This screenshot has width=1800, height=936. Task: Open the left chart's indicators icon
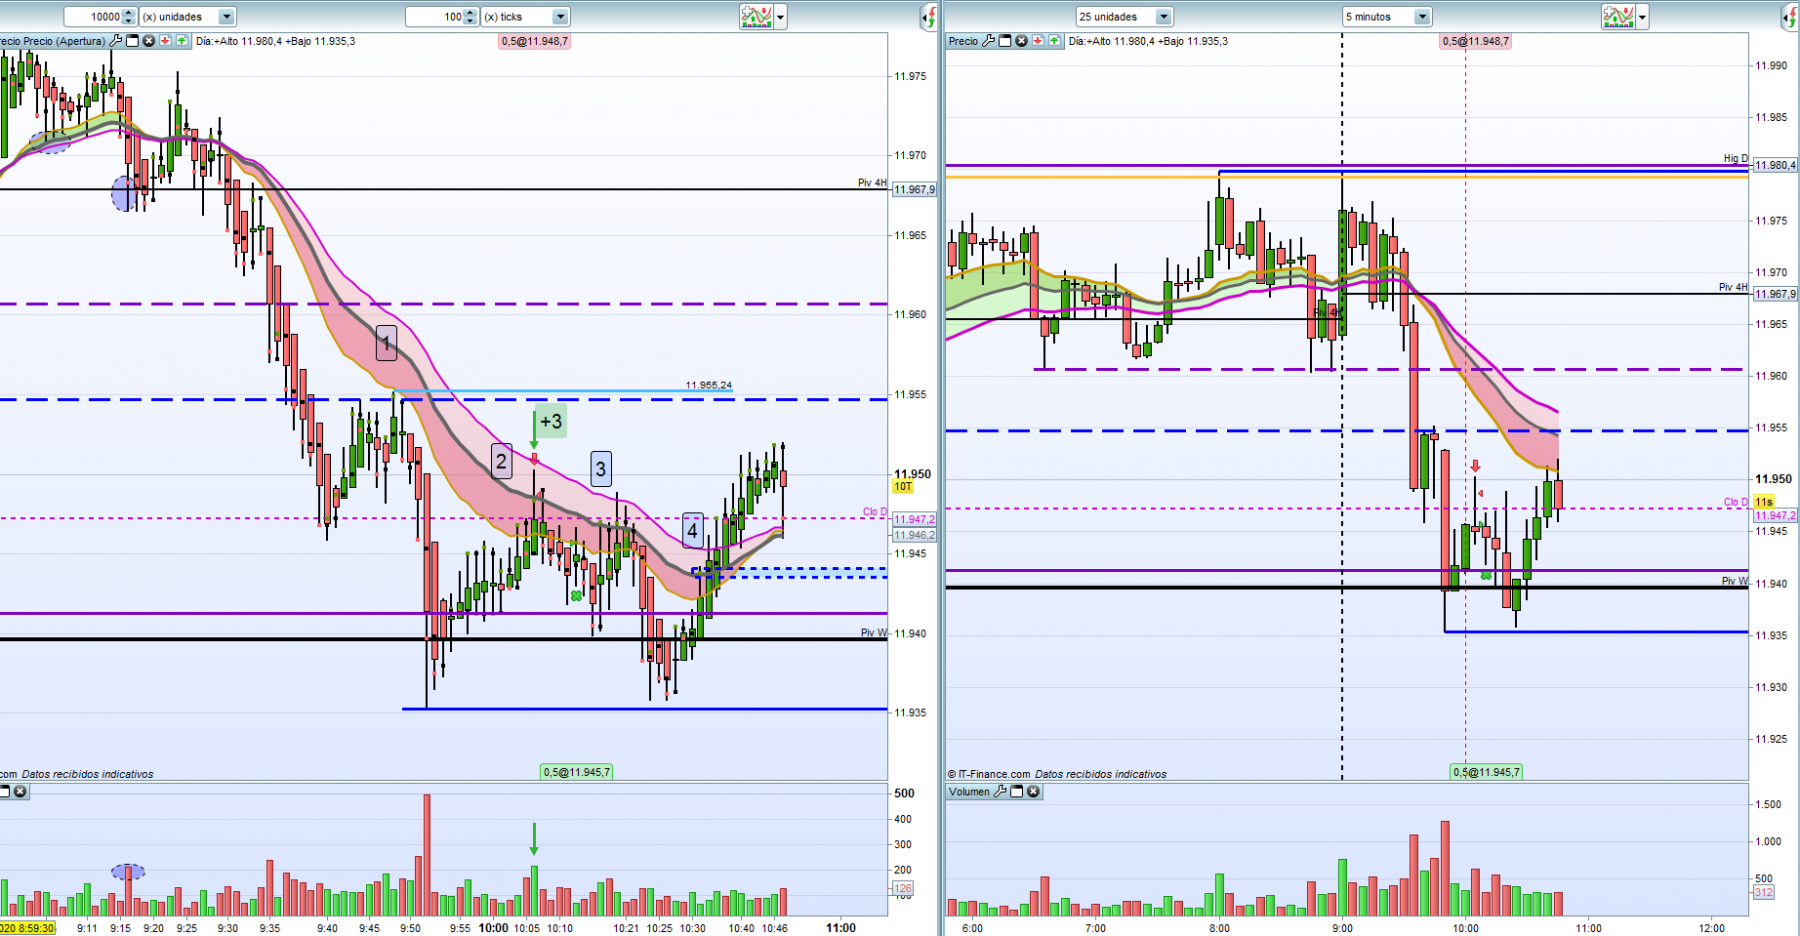pos(756,16)
